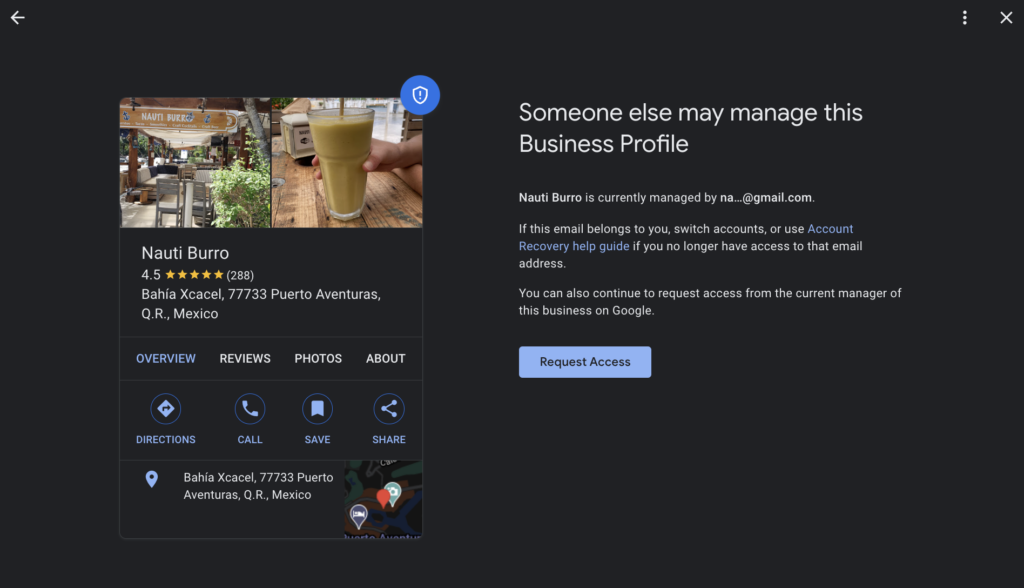Click the SAVE label
1024x588 pixels.
(317, 440)
